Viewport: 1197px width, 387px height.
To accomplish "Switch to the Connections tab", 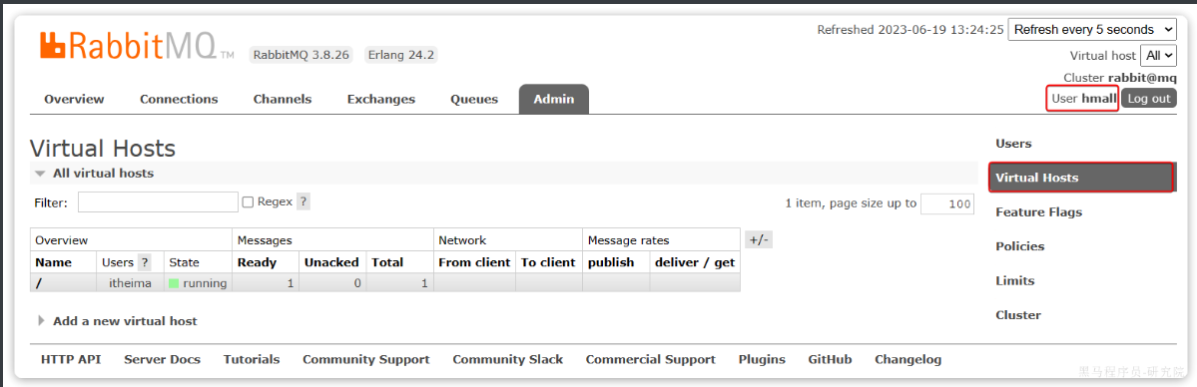I will point(179,99).
